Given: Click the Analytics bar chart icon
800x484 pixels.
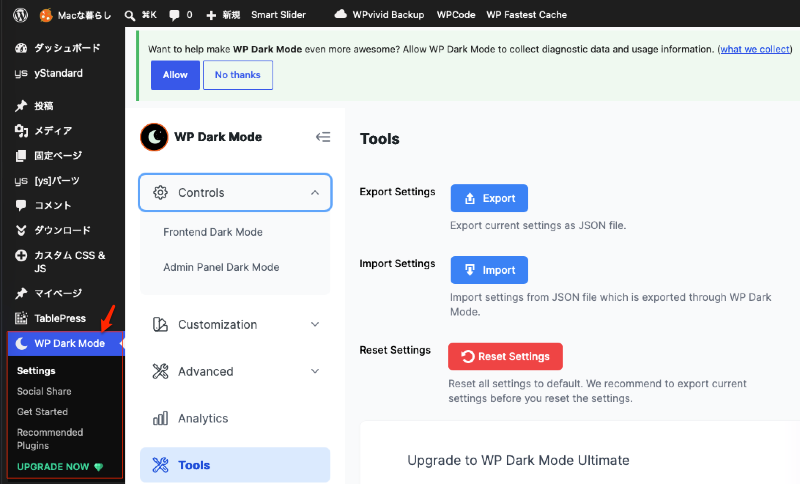Looking at the screenshot, I should click(160, 418).
